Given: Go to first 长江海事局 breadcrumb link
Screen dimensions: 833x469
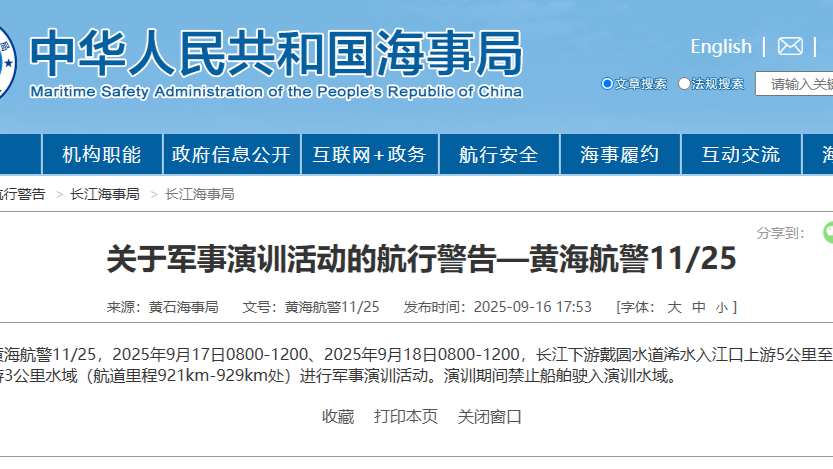Looking at the screenshot, I should [x=105, y=194].
